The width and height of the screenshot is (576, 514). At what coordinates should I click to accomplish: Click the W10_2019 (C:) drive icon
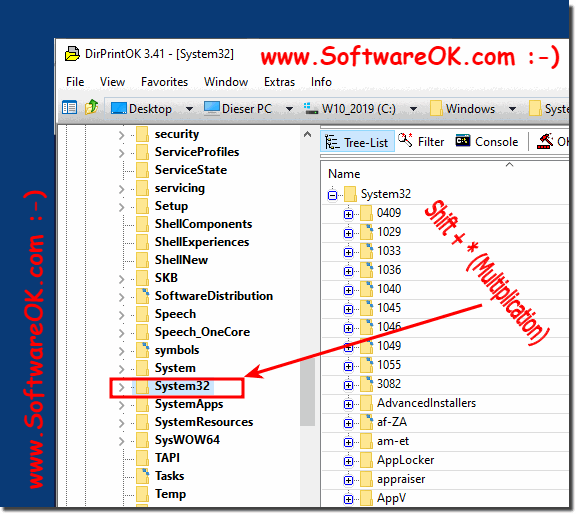(x=311, y=108)
